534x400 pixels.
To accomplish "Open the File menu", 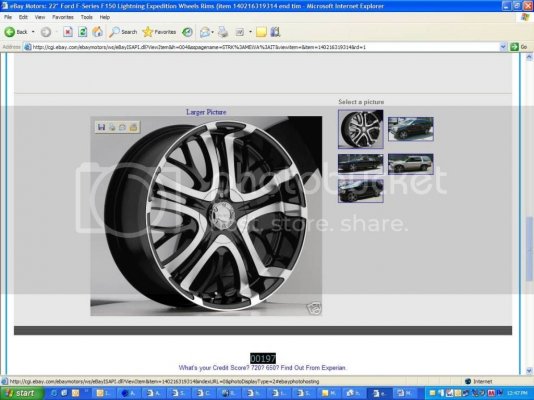I will [x=8, y=17].
